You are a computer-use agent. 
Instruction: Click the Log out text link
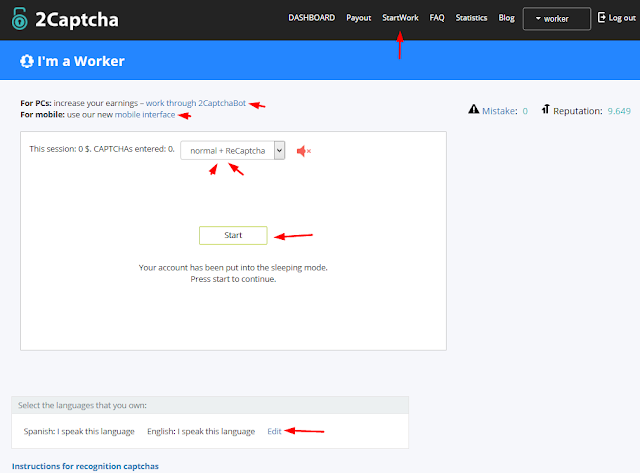coord(622,18)
